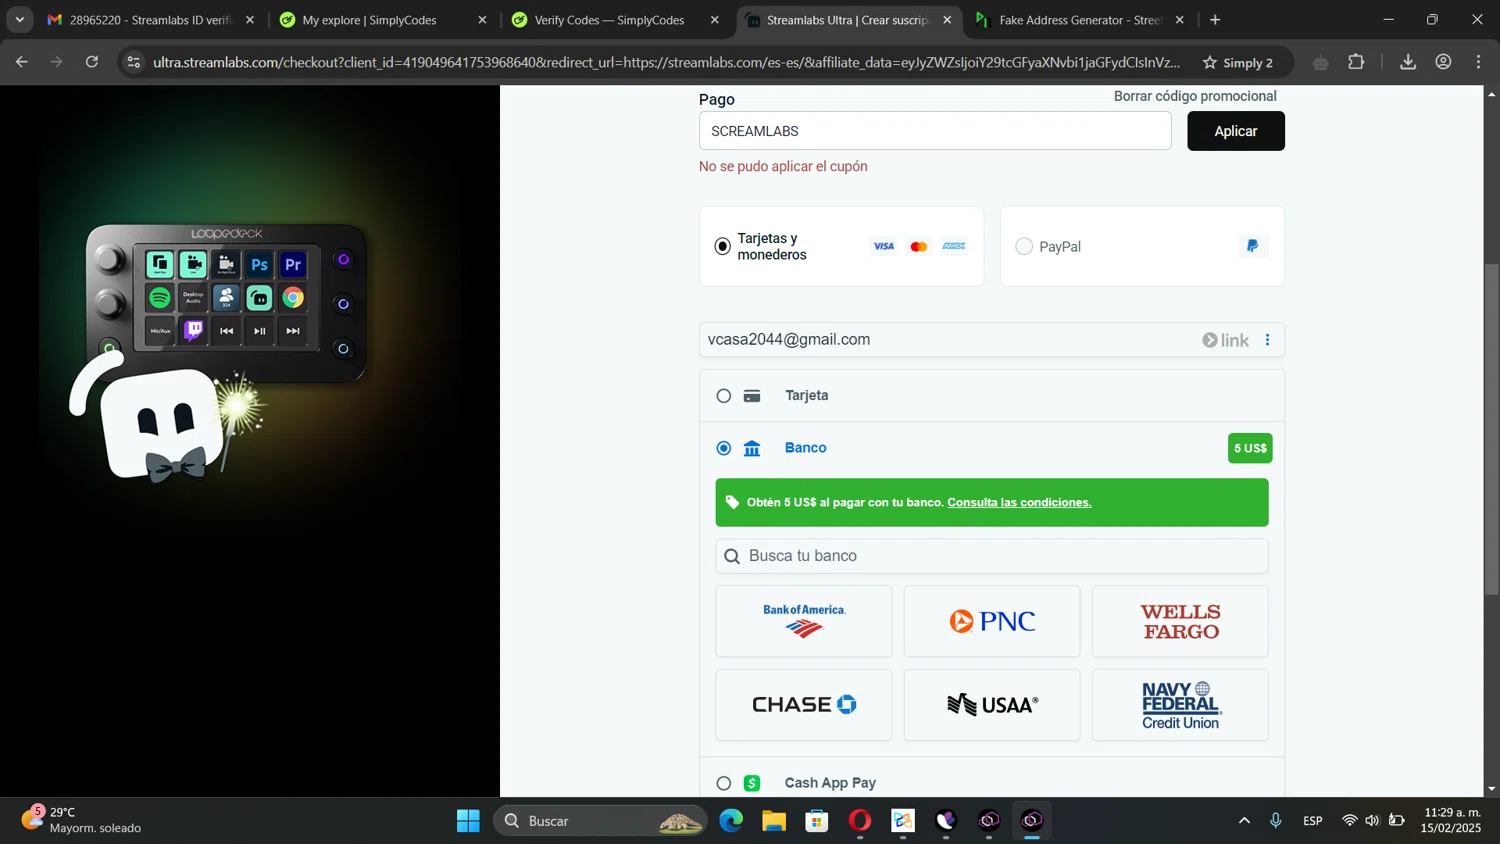
Task: Select the Bank of America bank tile
Action: coord(804,621)
